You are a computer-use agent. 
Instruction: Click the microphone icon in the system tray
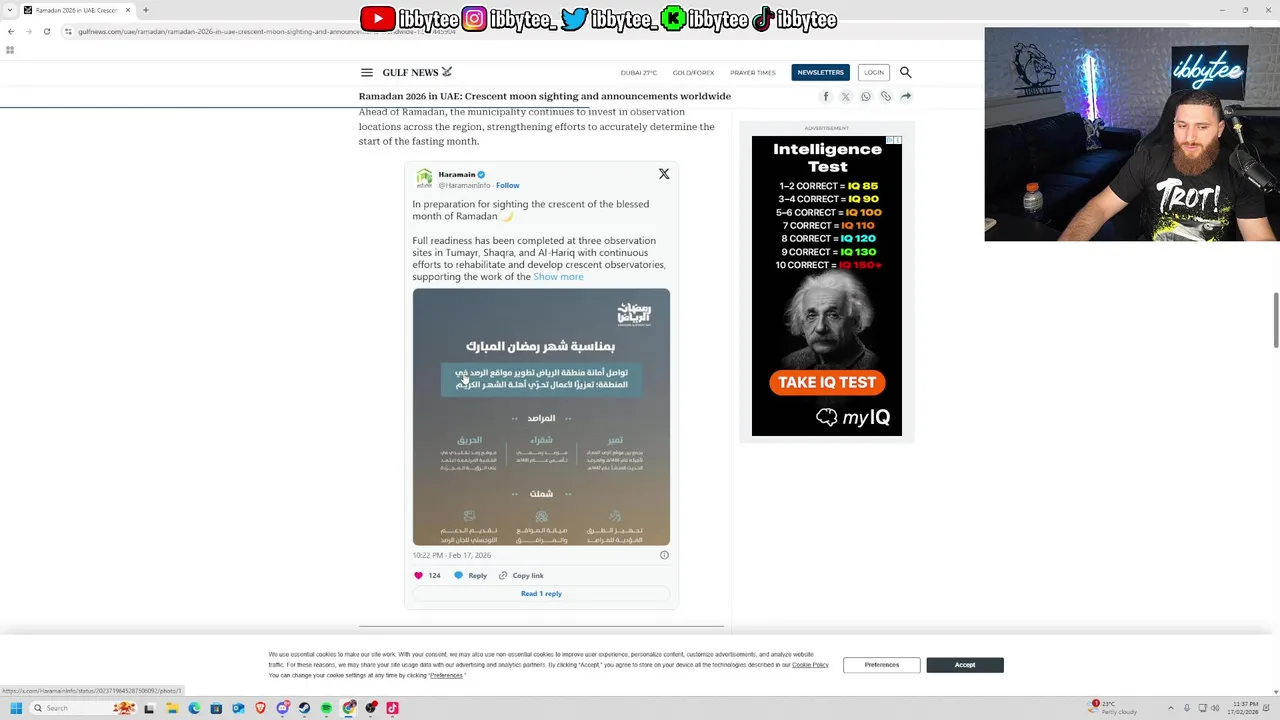[x=1187, y=708]
